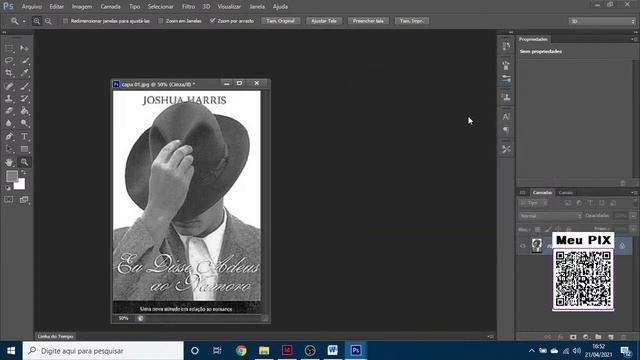640x360 pixels.
Task: Open the Imagem menu
Action: 82,7
